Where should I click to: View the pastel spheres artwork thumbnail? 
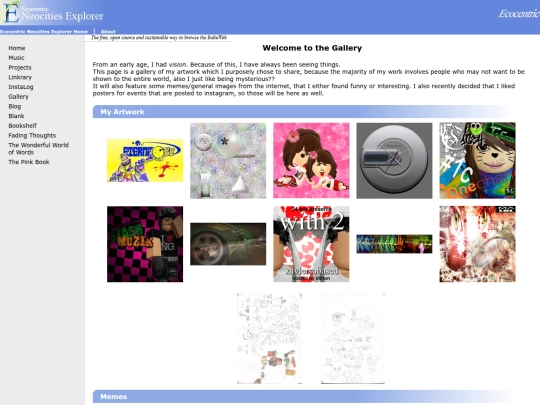point(228,160)
